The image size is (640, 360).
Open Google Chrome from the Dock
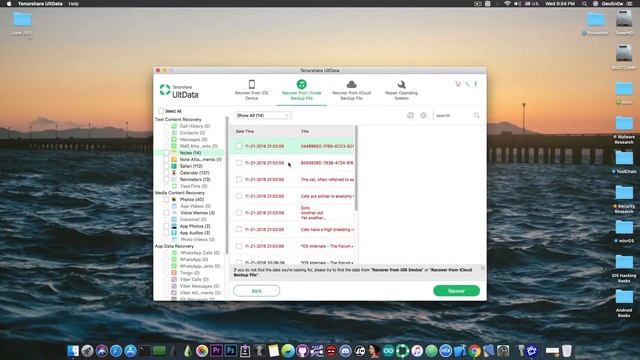tap(474, 351)
